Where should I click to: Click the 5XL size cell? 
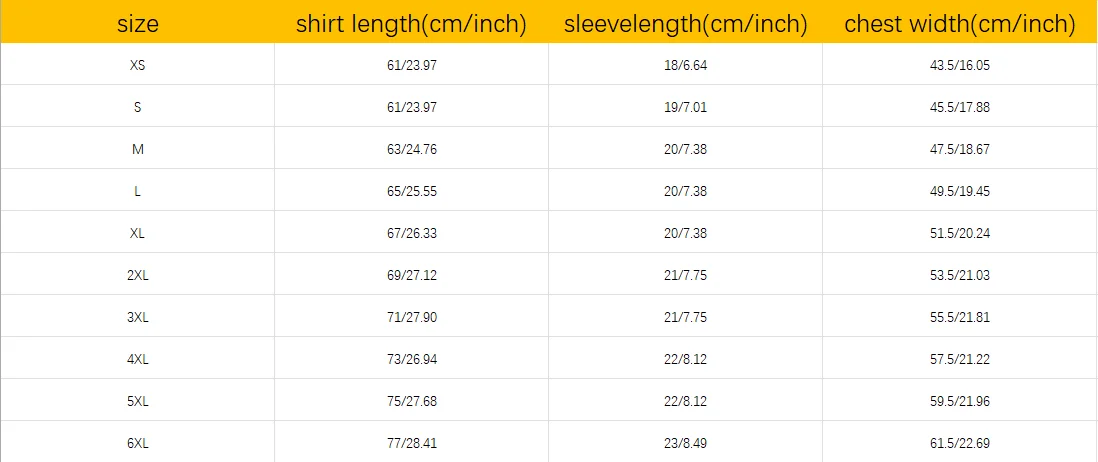point(137,401)
